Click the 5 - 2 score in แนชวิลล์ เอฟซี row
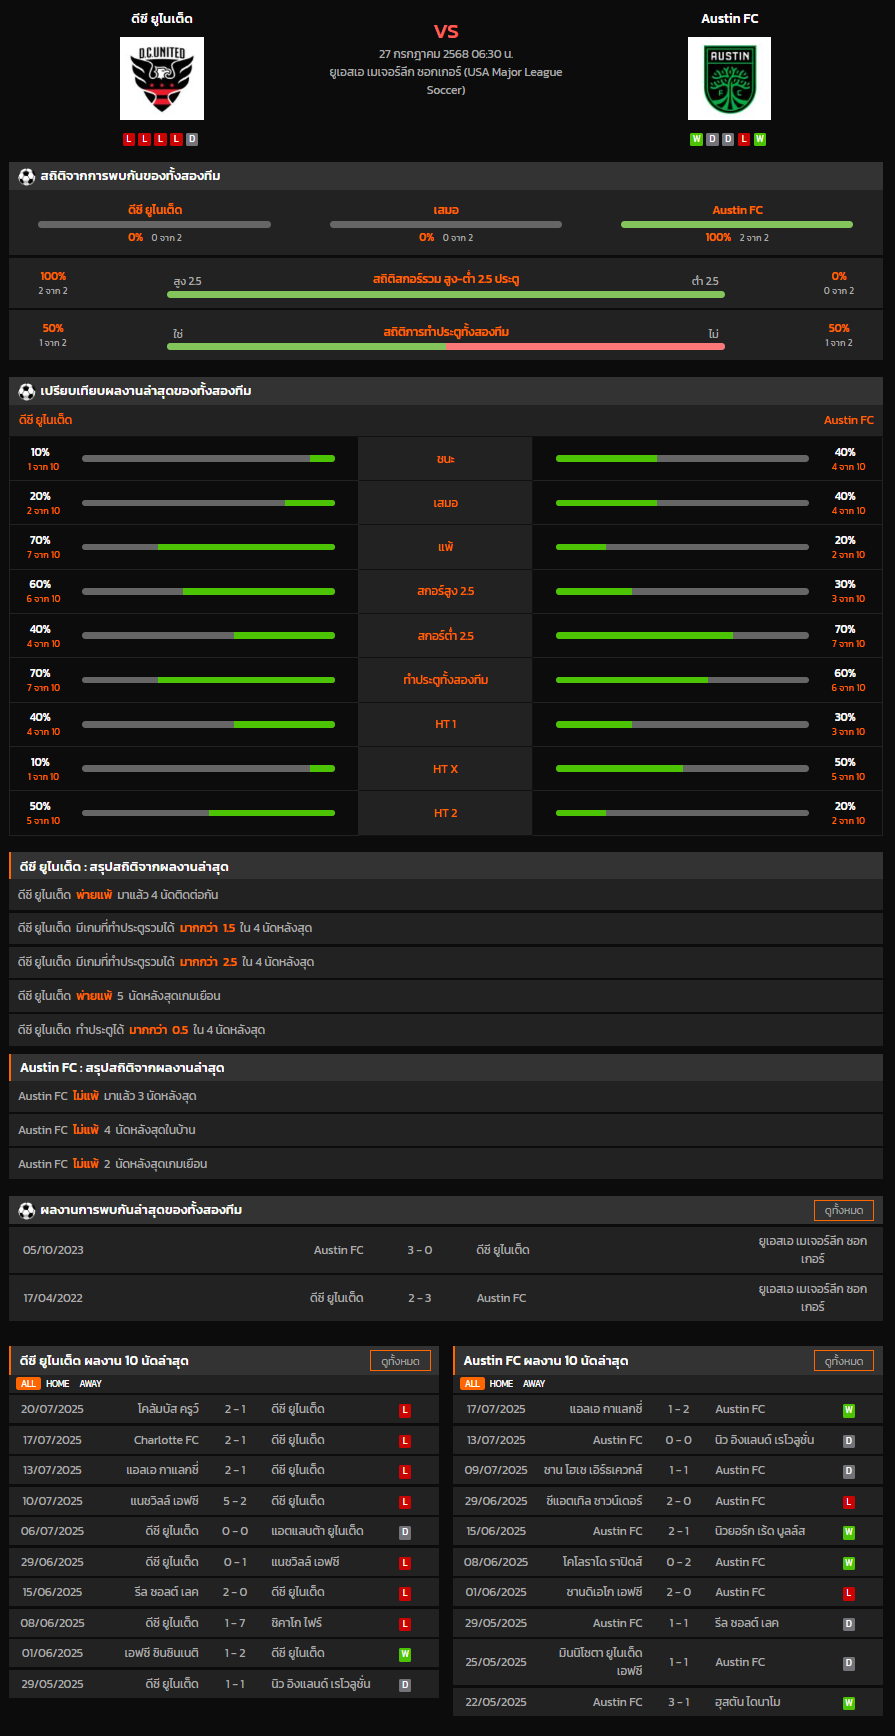Screen dimensions: 895x1736 tap(235, 1502)
